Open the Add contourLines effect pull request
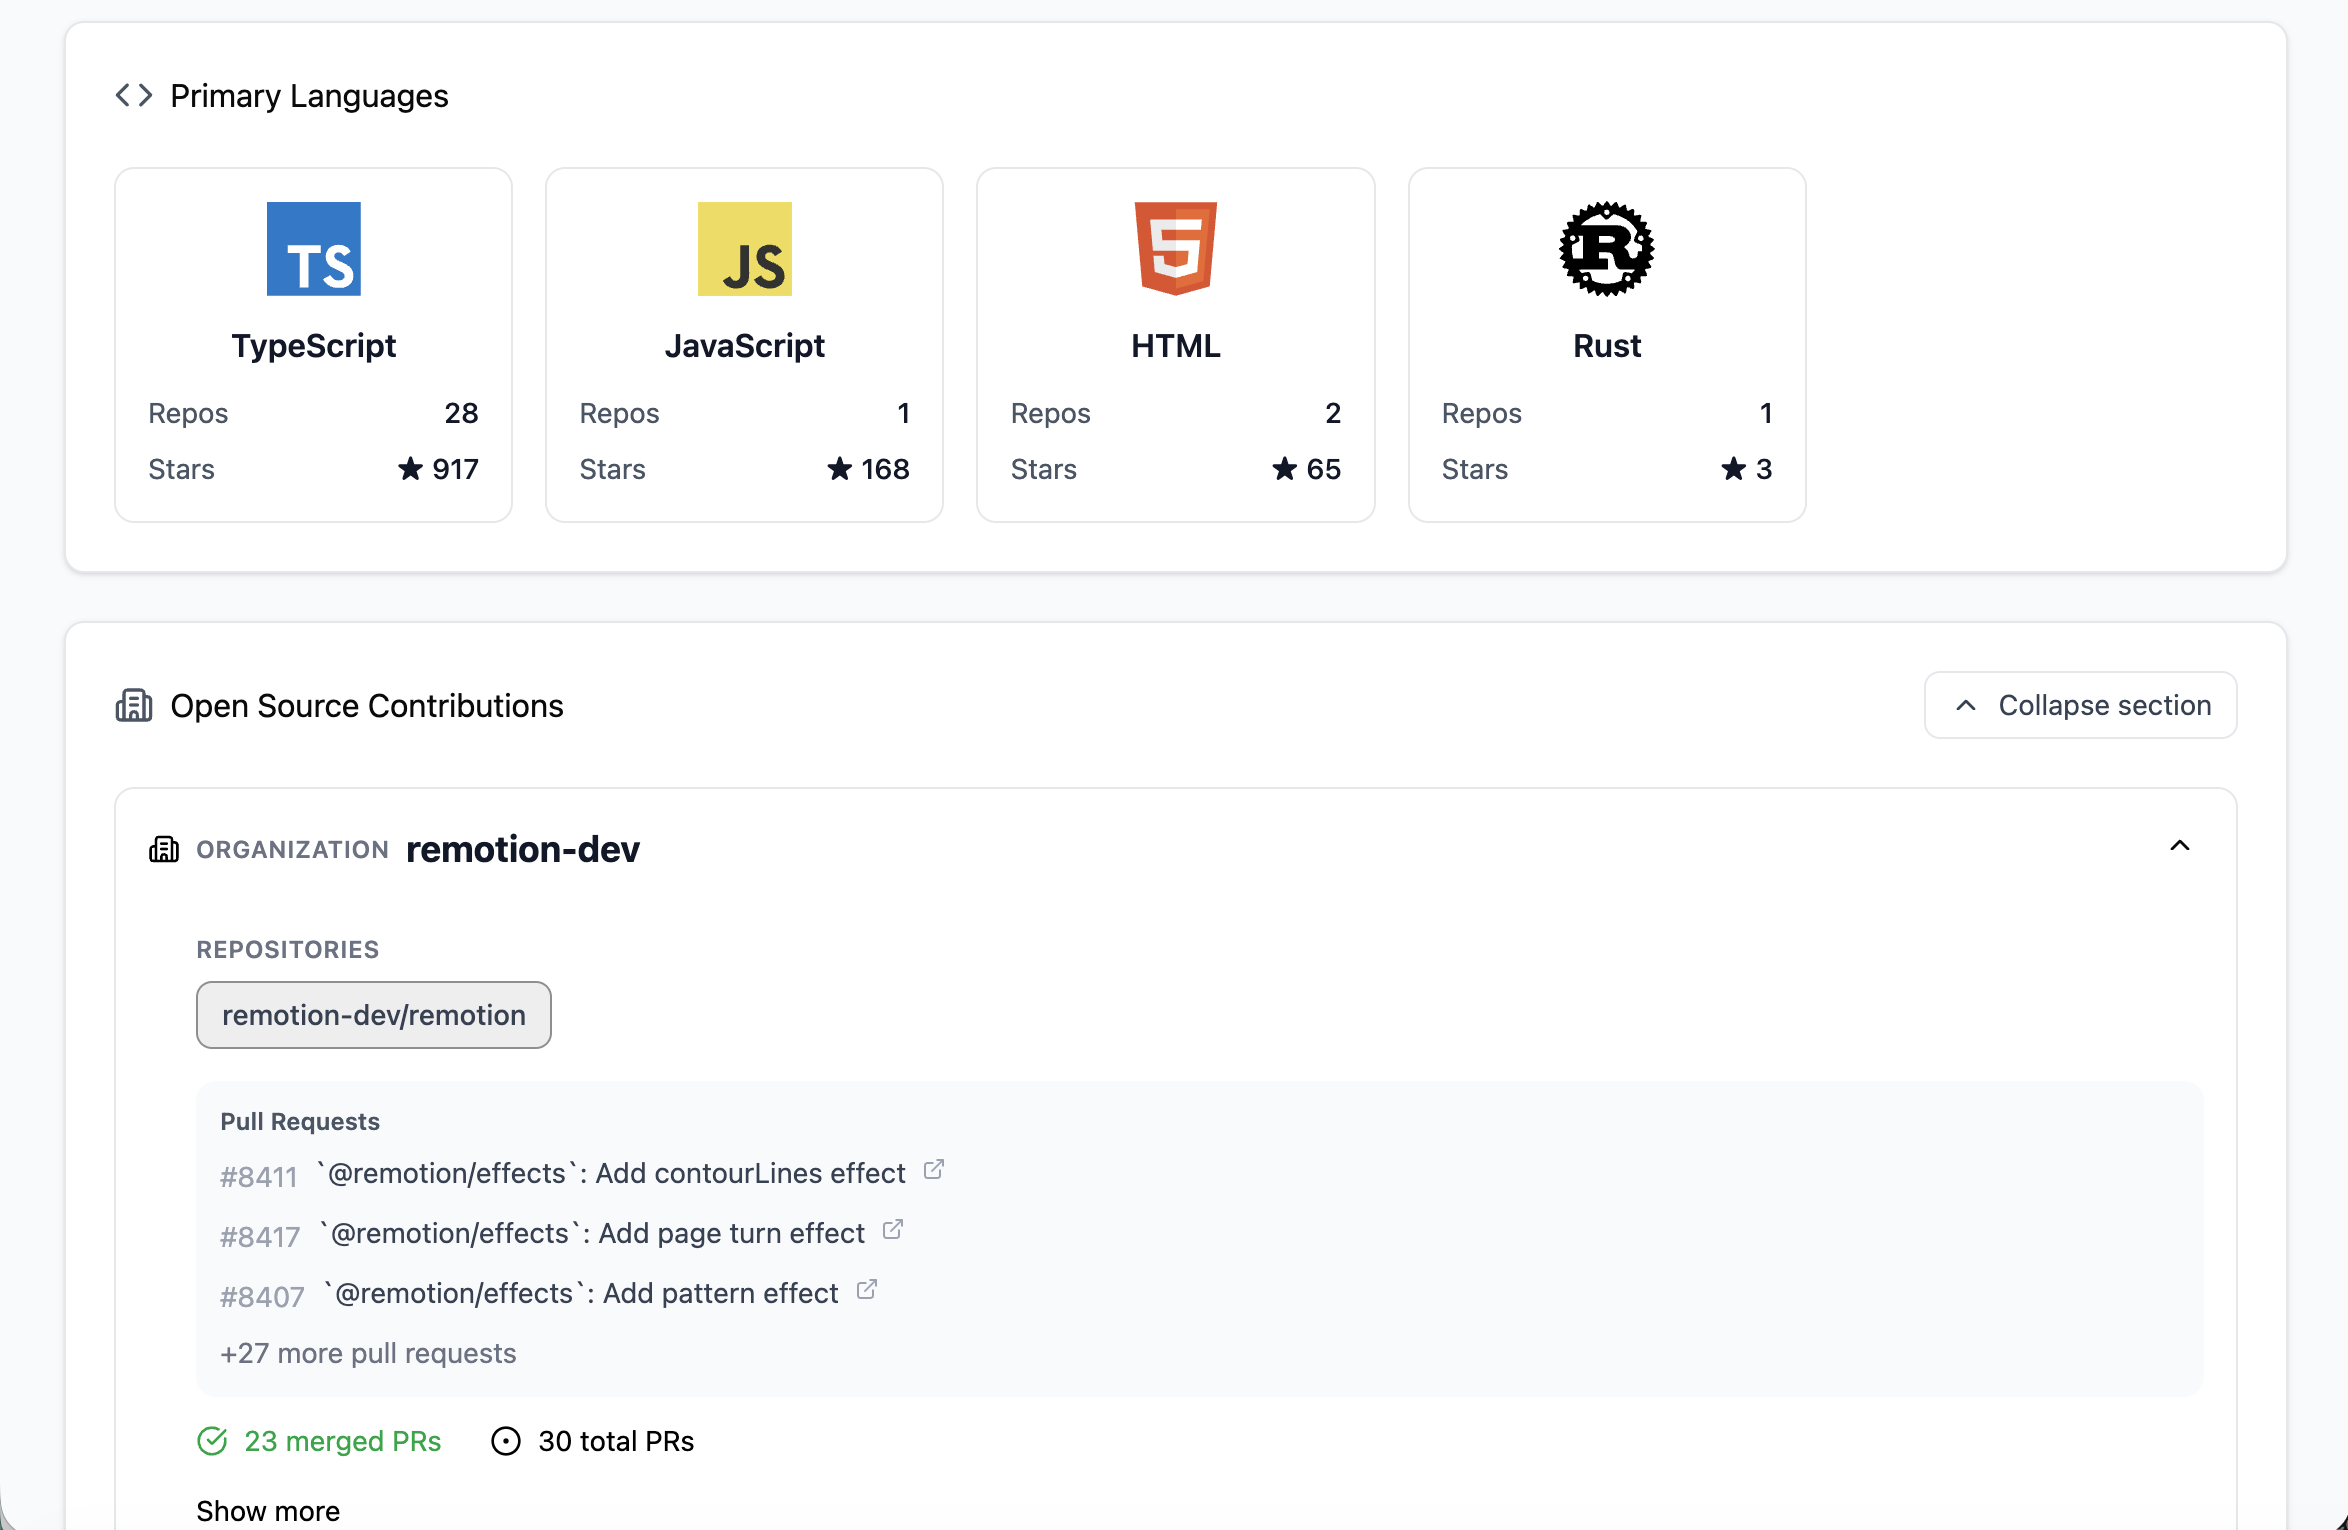The width and height of the screenshot is (2348, 1530). (x=611, y=1173)
